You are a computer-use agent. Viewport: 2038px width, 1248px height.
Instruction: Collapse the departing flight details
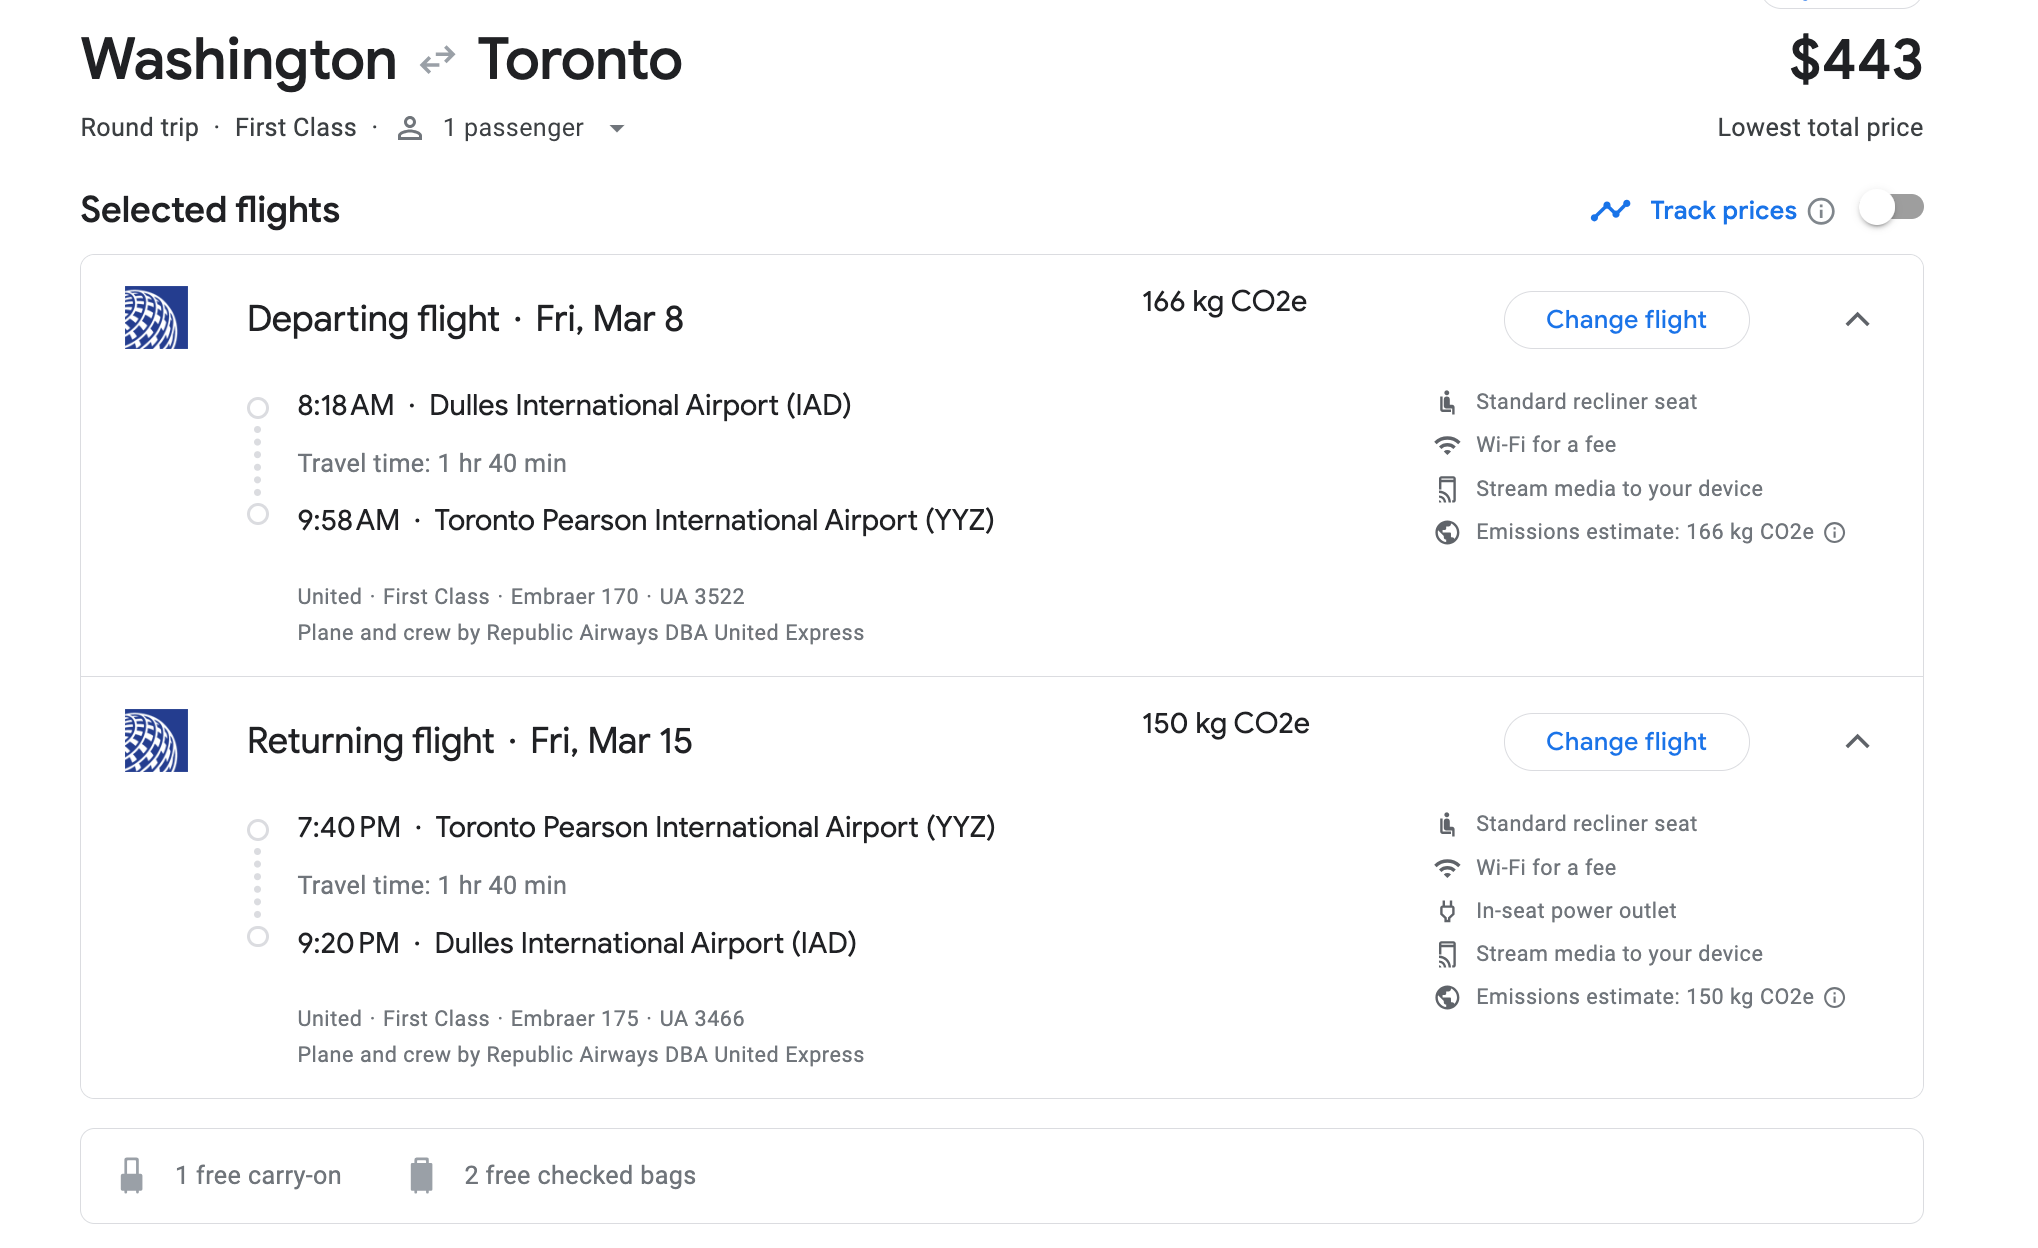point(1857,320)
